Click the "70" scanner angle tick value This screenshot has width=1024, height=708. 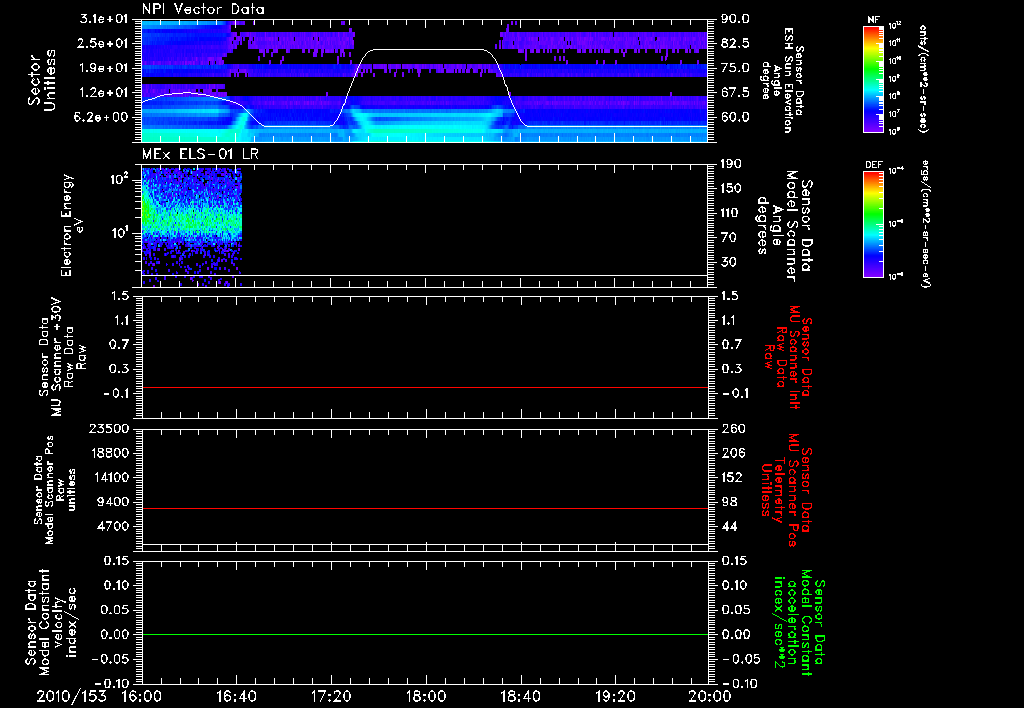(x=729, y=238)
